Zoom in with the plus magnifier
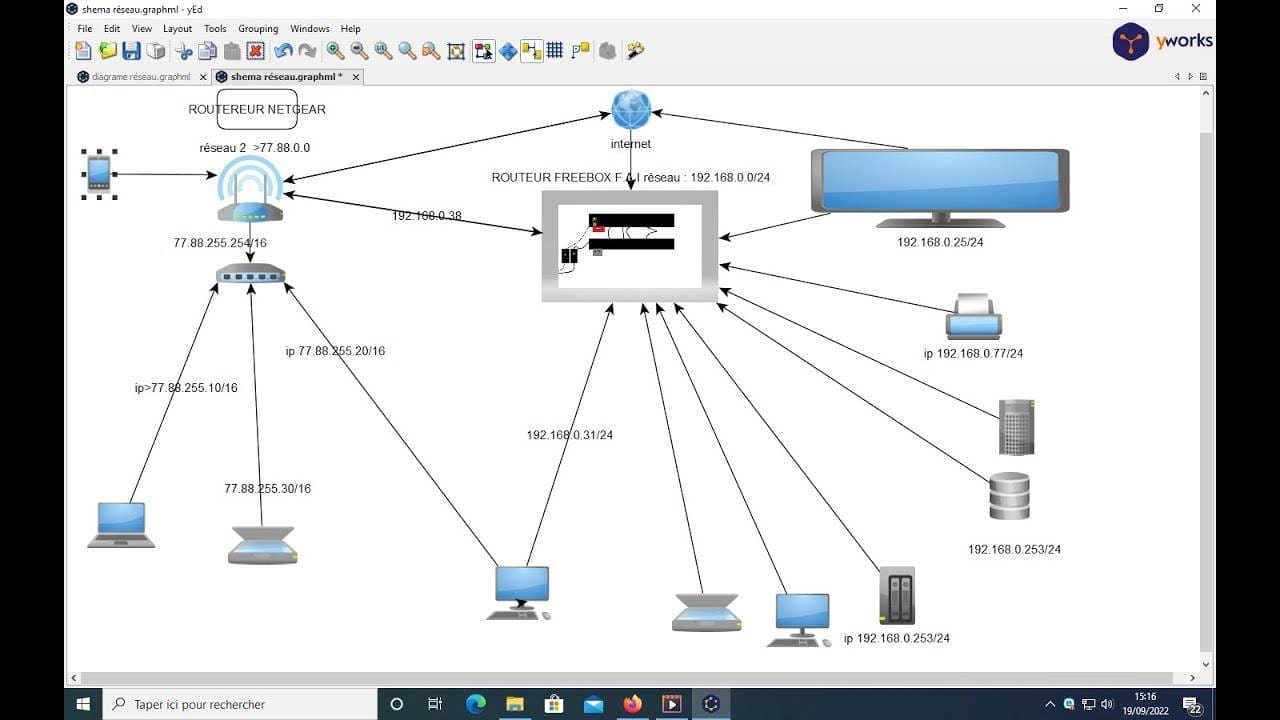Image resolution: width=1280 pixels, height=720 pixels. point(336,51)
